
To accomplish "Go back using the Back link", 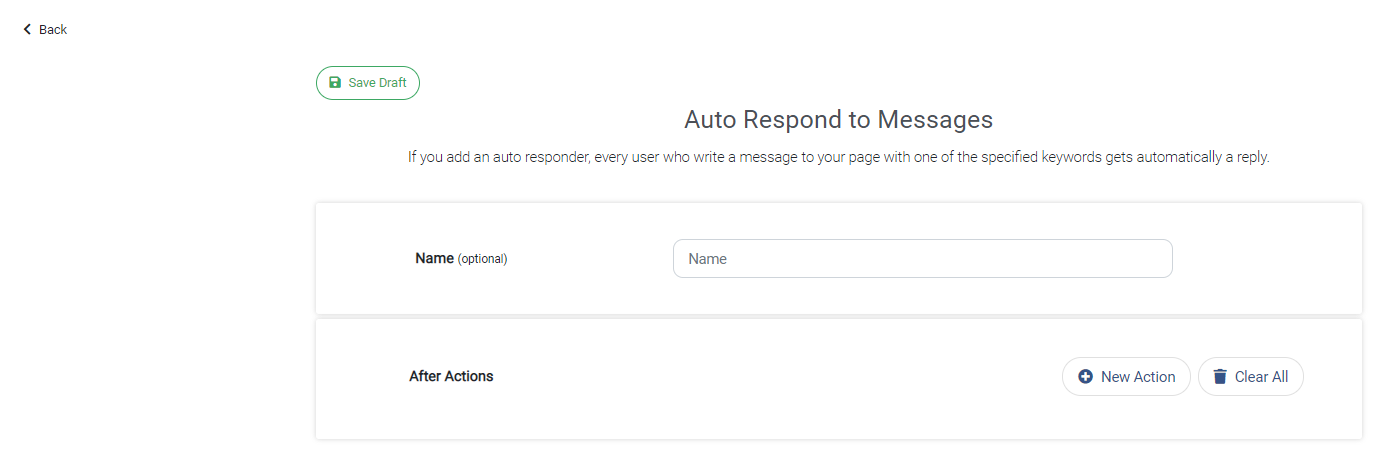I will (45, 30).
